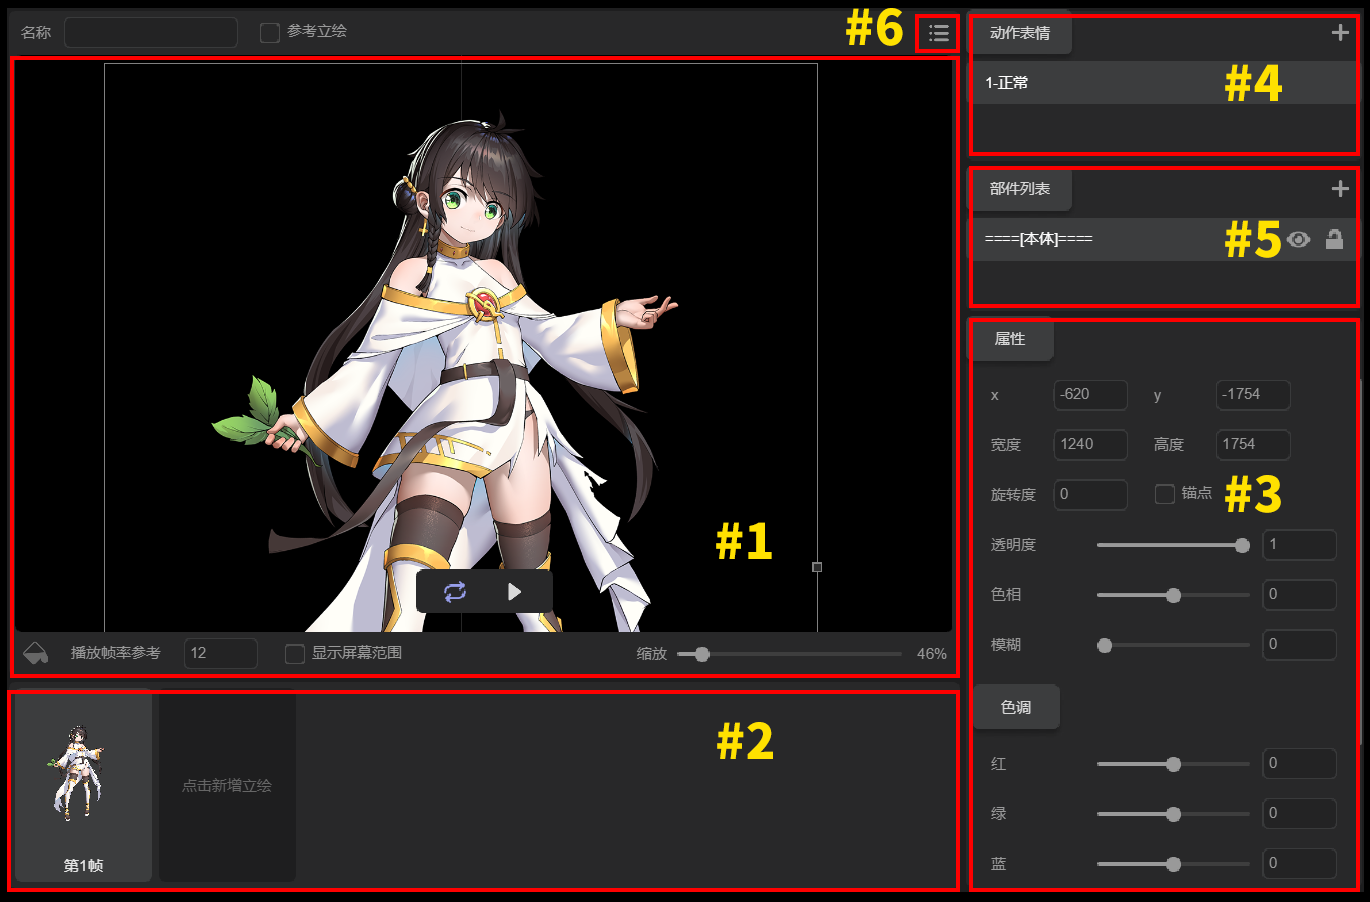Click the 高度 field
Image resolution: width=1370 pixels, height=902 pixels.
tap(1253, 445)
